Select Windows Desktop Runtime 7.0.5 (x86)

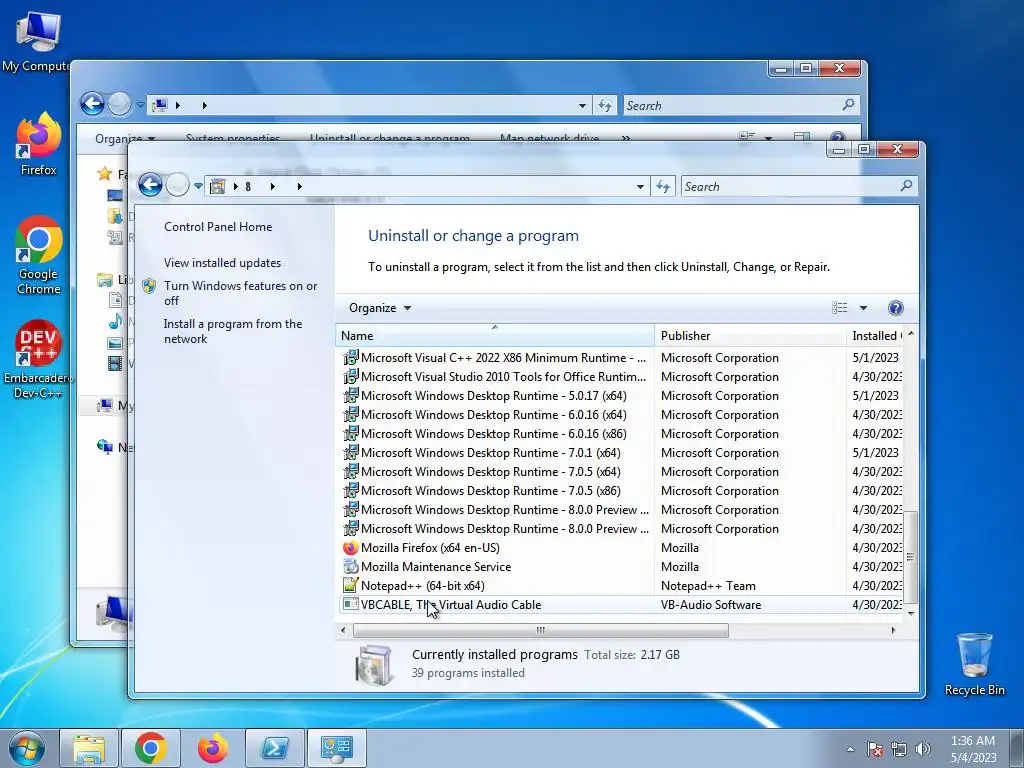621,490
